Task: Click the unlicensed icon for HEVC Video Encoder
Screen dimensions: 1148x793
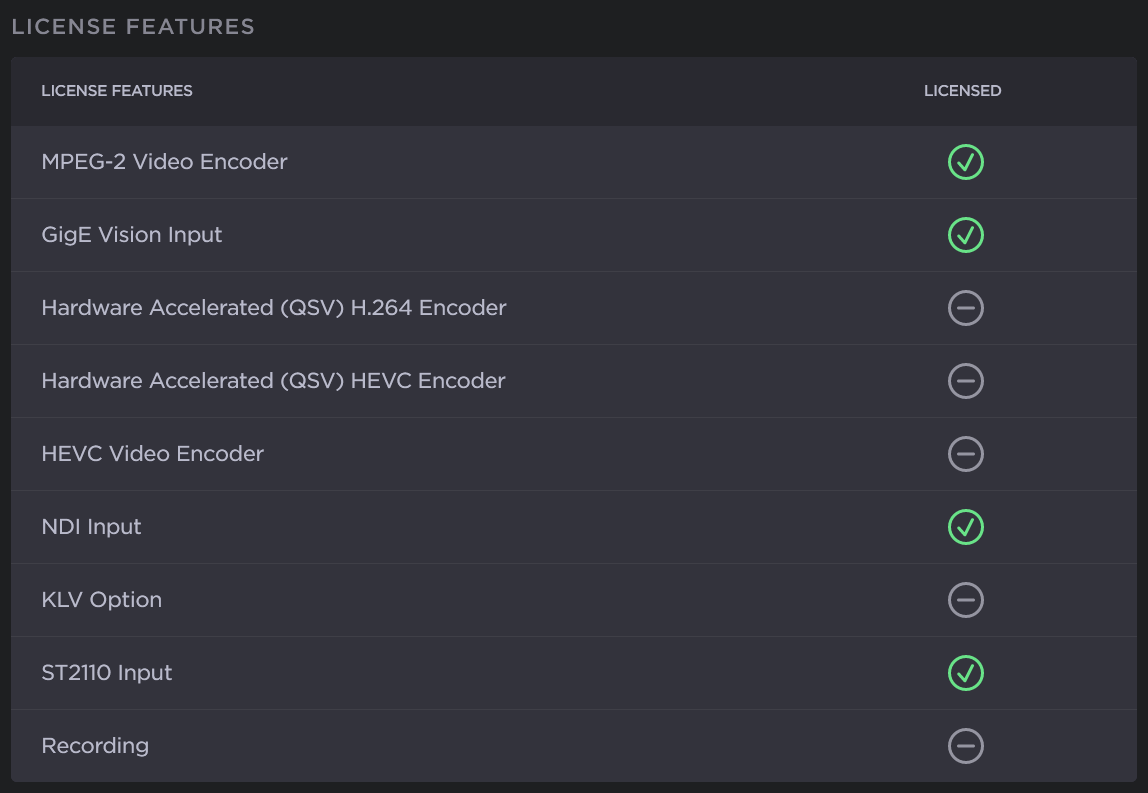Action: point(966,454)
